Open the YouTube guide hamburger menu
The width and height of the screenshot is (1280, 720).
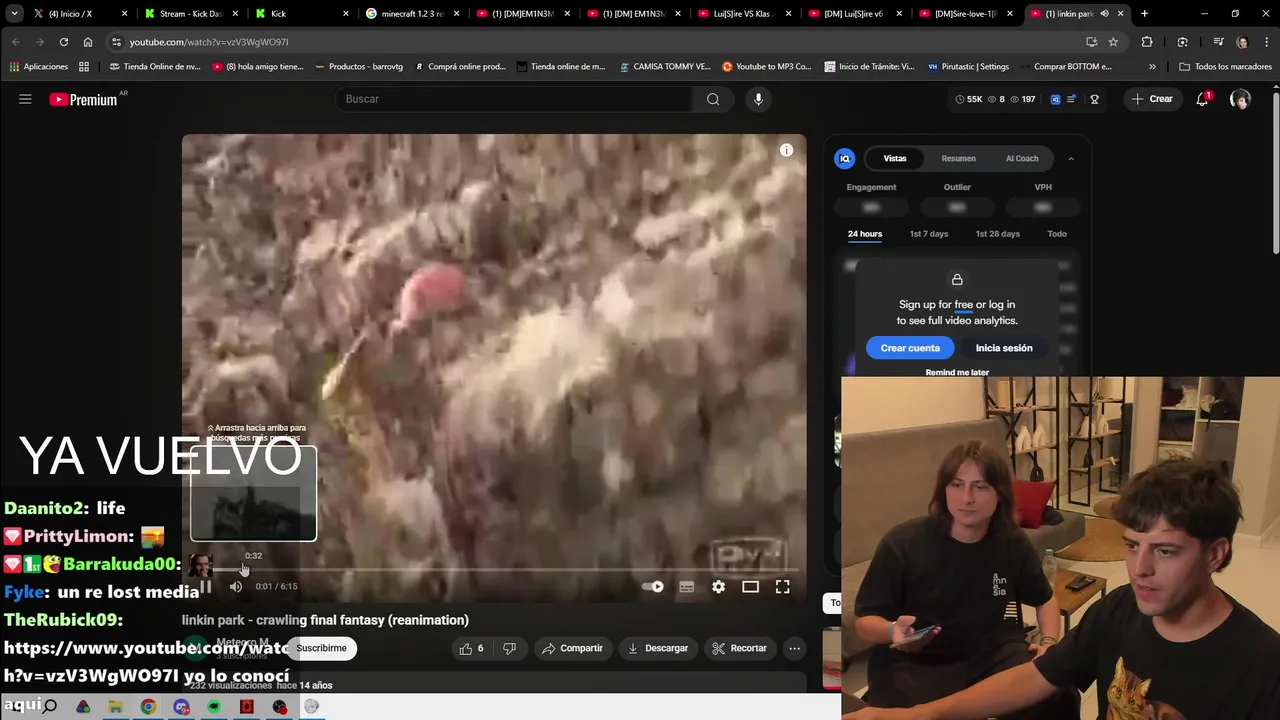[x=25, y=99]
